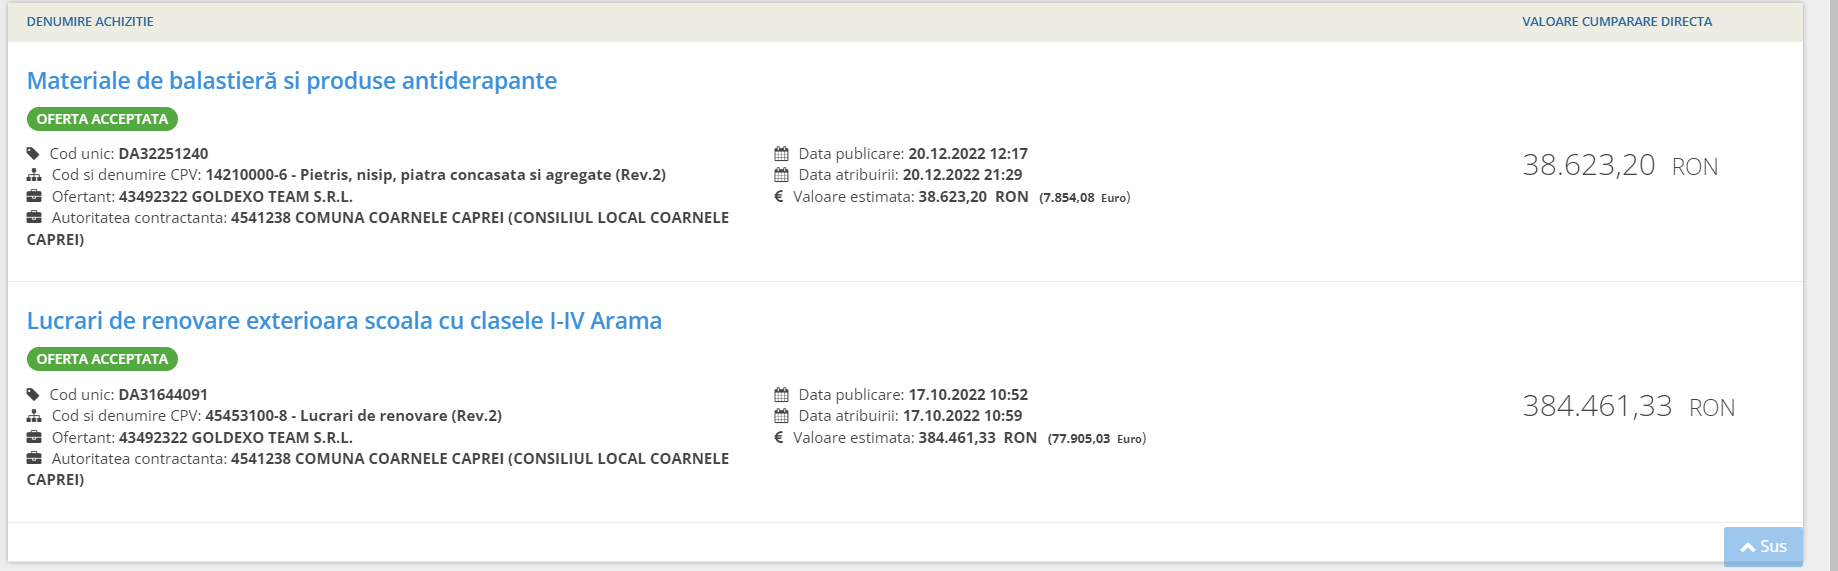Screen dimensions: 1838x571
Task: Click the DENUMIRE ACHIZITIE column header
Action: [90, 22]
